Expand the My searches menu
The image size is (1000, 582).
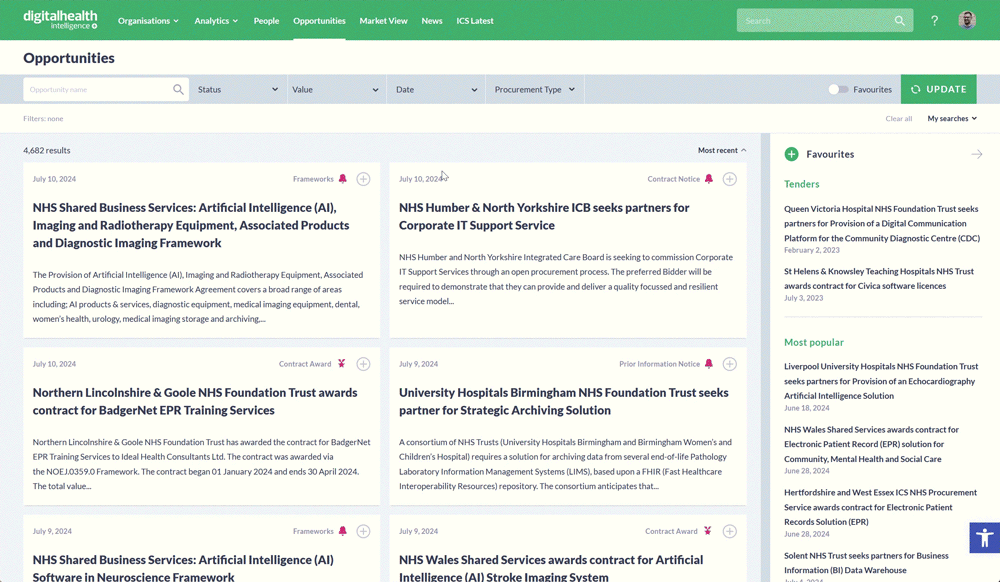click(951, 118)
